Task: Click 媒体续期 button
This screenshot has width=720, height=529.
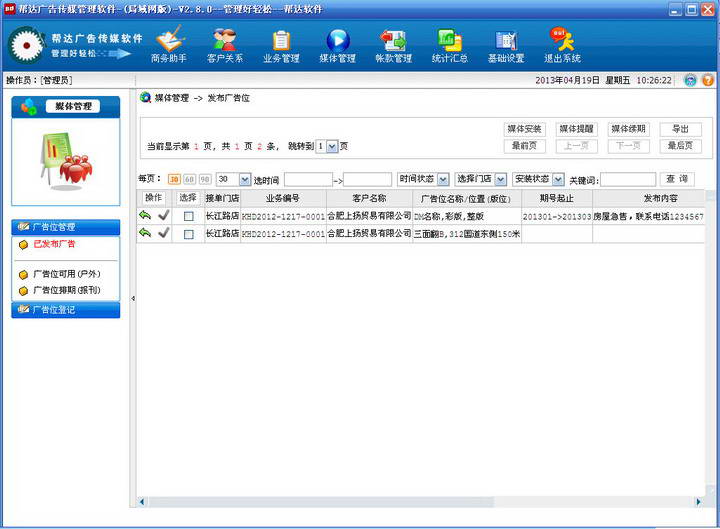Action: (x=629, y=129)
